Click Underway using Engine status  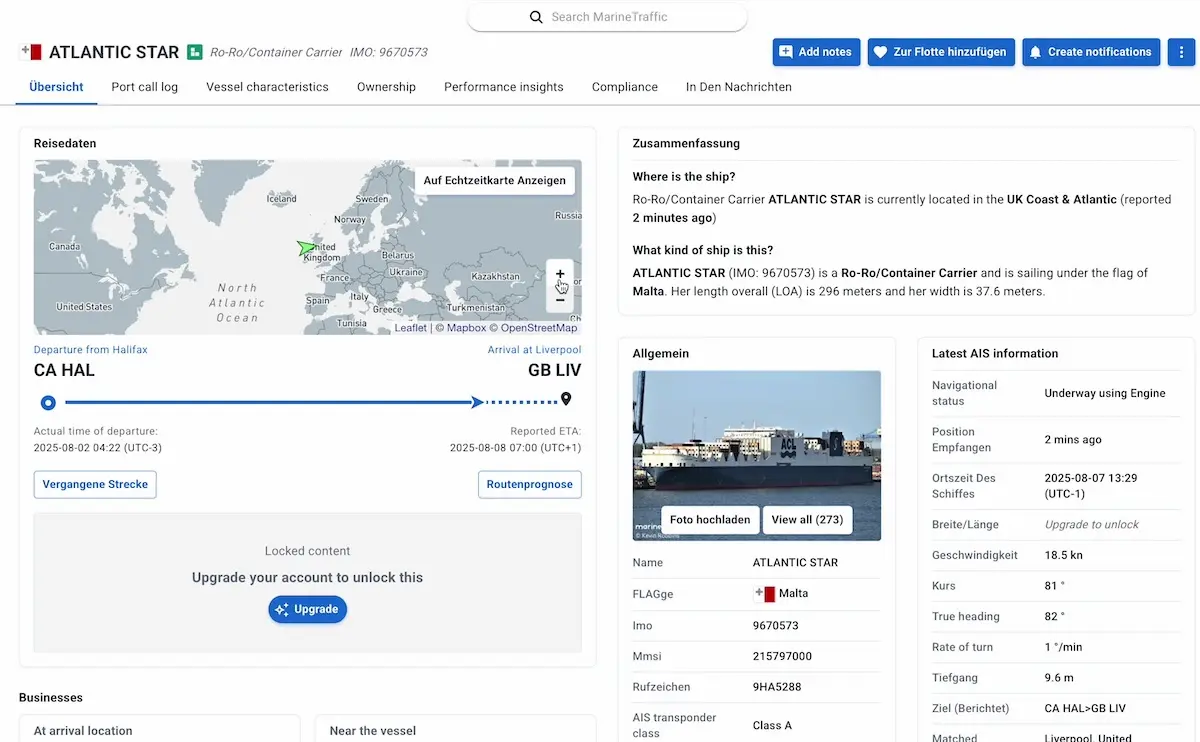coord(1105,393)
